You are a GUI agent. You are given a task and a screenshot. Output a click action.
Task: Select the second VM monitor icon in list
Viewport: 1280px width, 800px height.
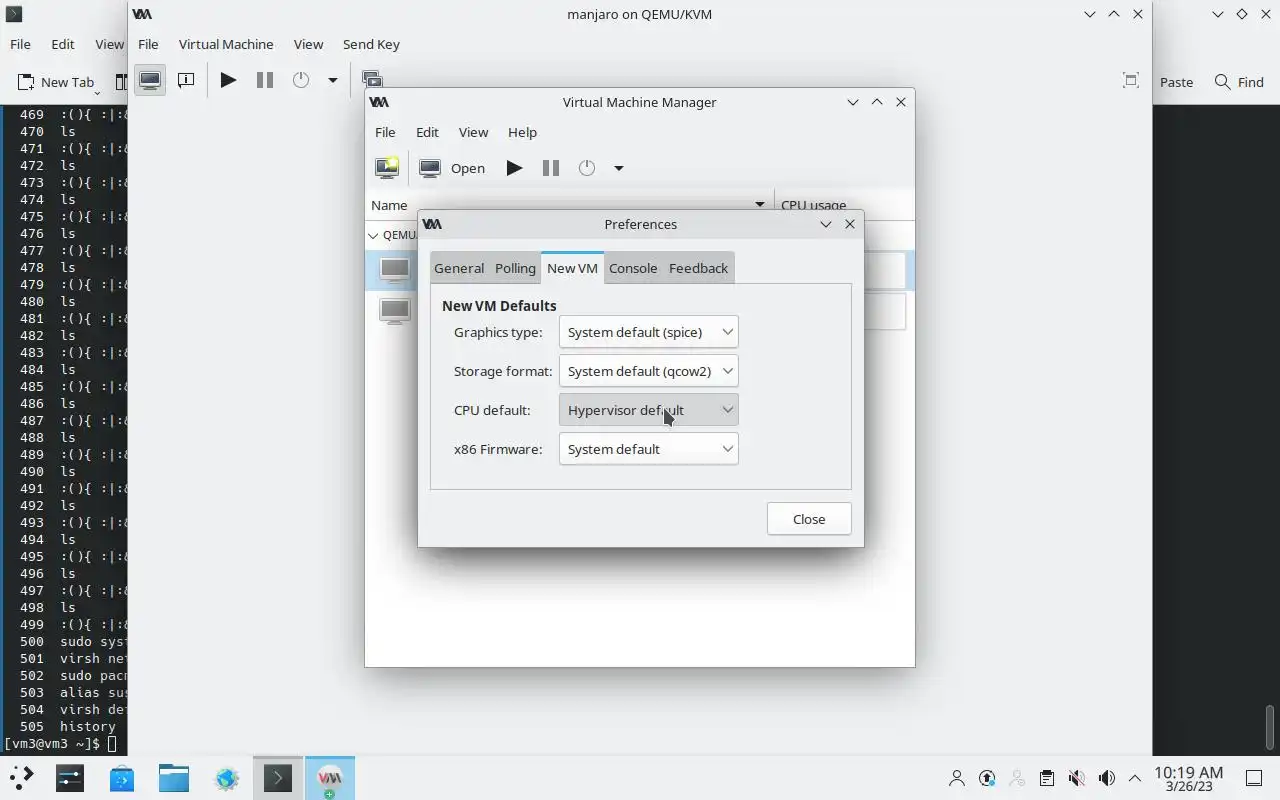click(x=395, y=311)
